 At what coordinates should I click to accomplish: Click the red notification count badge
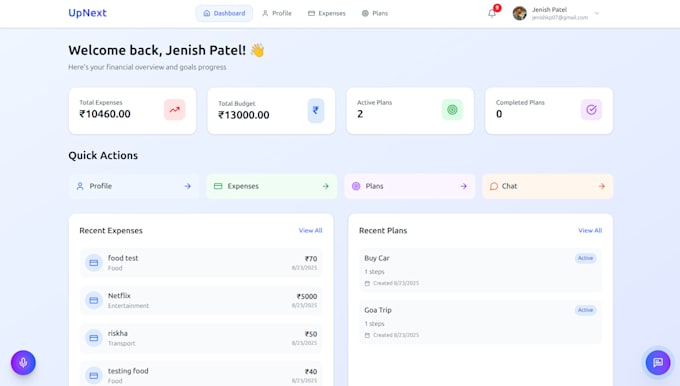pyautogui.click(x=497, y=8)
